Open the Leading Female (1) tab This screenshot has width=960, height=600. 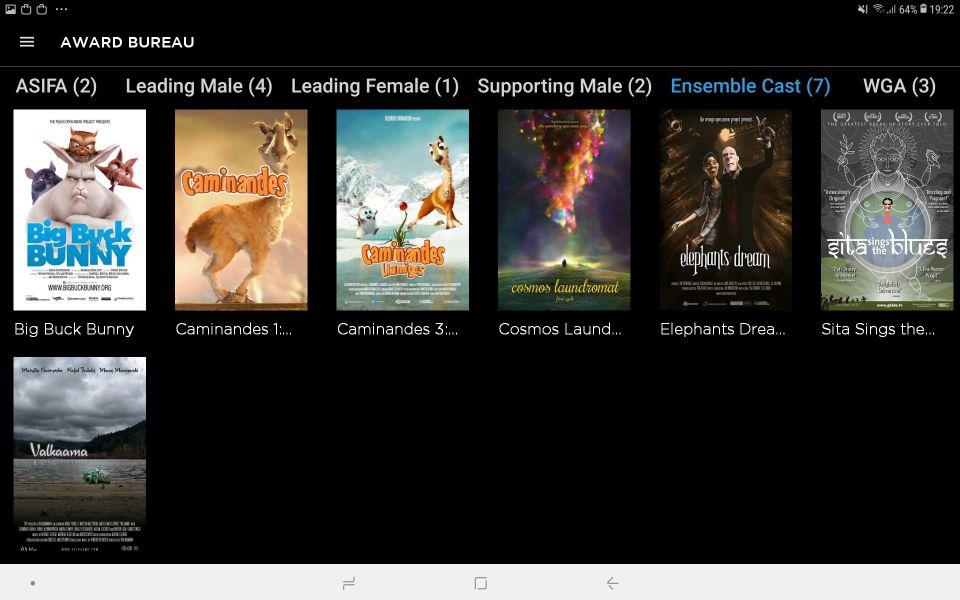point(375,86)
